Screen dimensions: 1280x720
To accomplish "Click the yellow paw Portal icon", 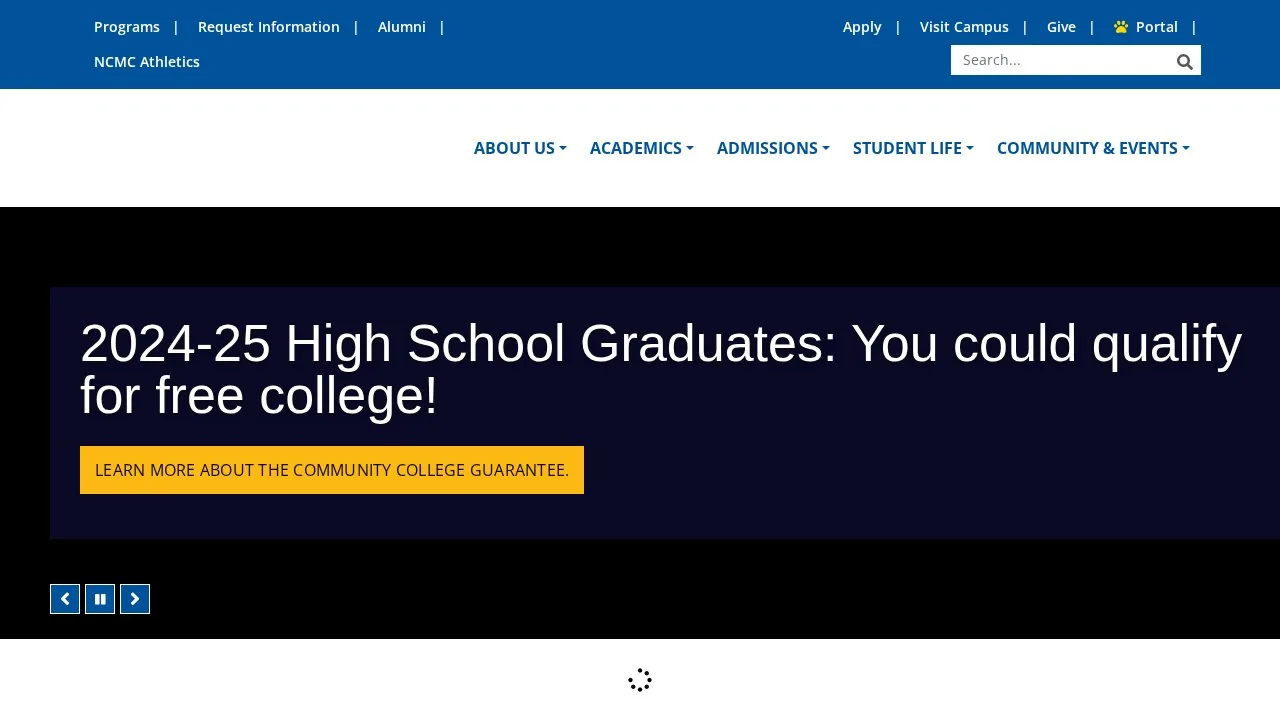I will point(1121,27).
